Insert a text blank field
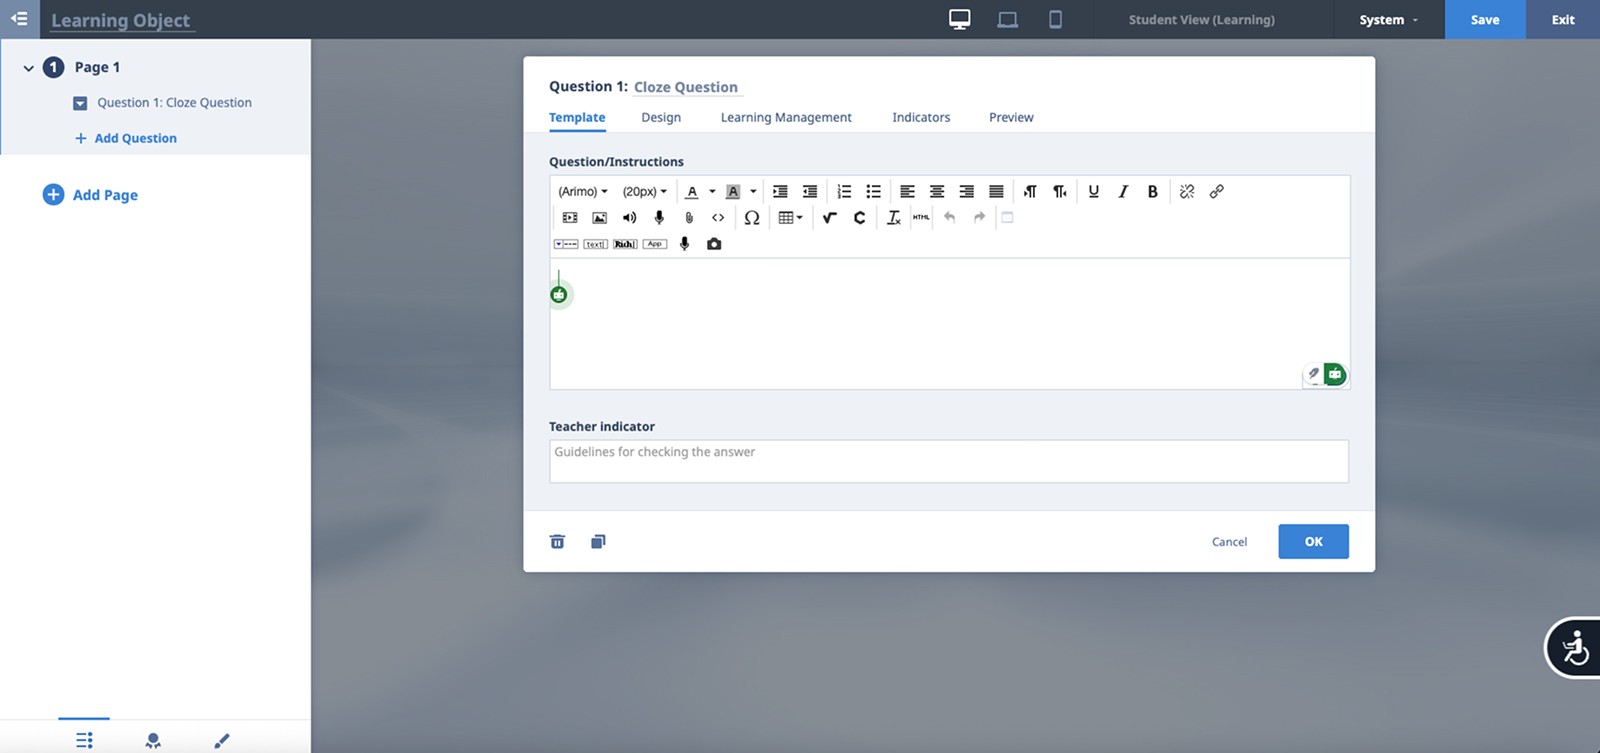 coord(595,244)
